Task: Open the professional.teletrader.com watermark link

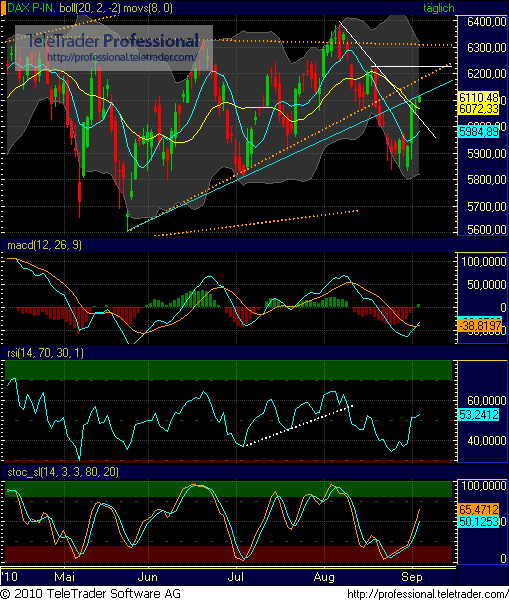Action: pos(122,57)
